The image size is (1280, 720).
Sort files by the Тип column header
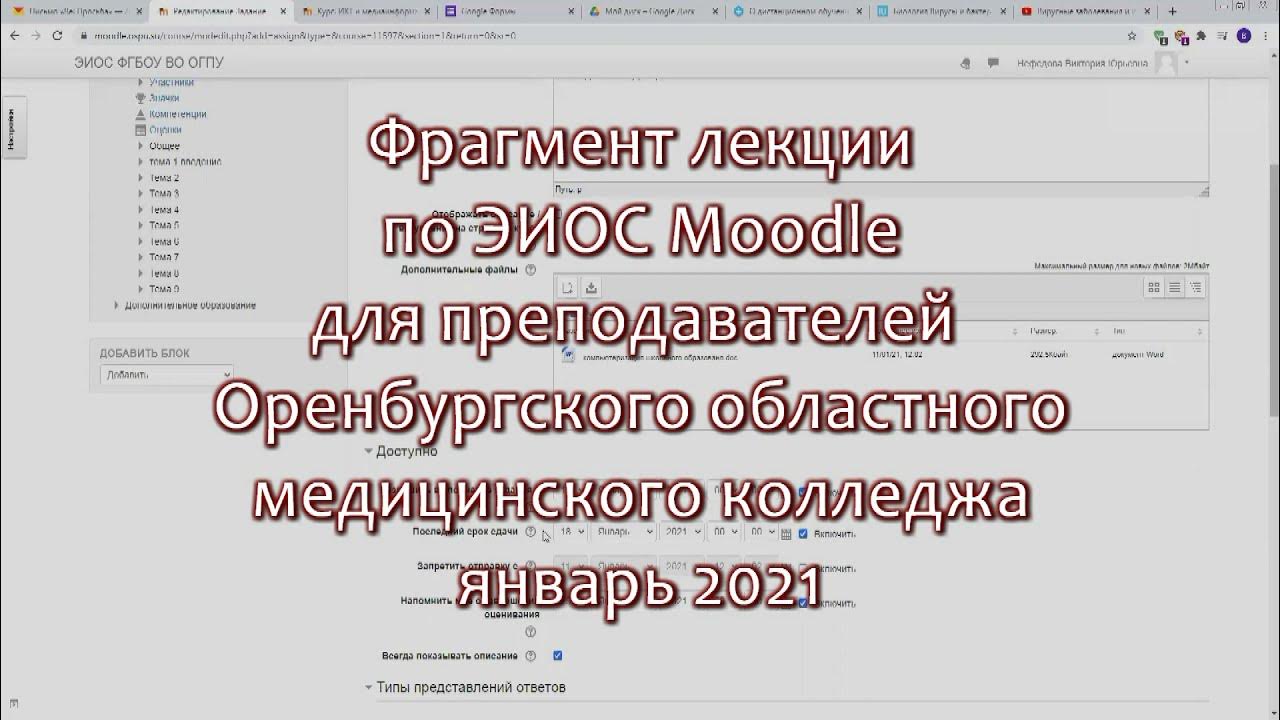click(x=1118, y=331)
